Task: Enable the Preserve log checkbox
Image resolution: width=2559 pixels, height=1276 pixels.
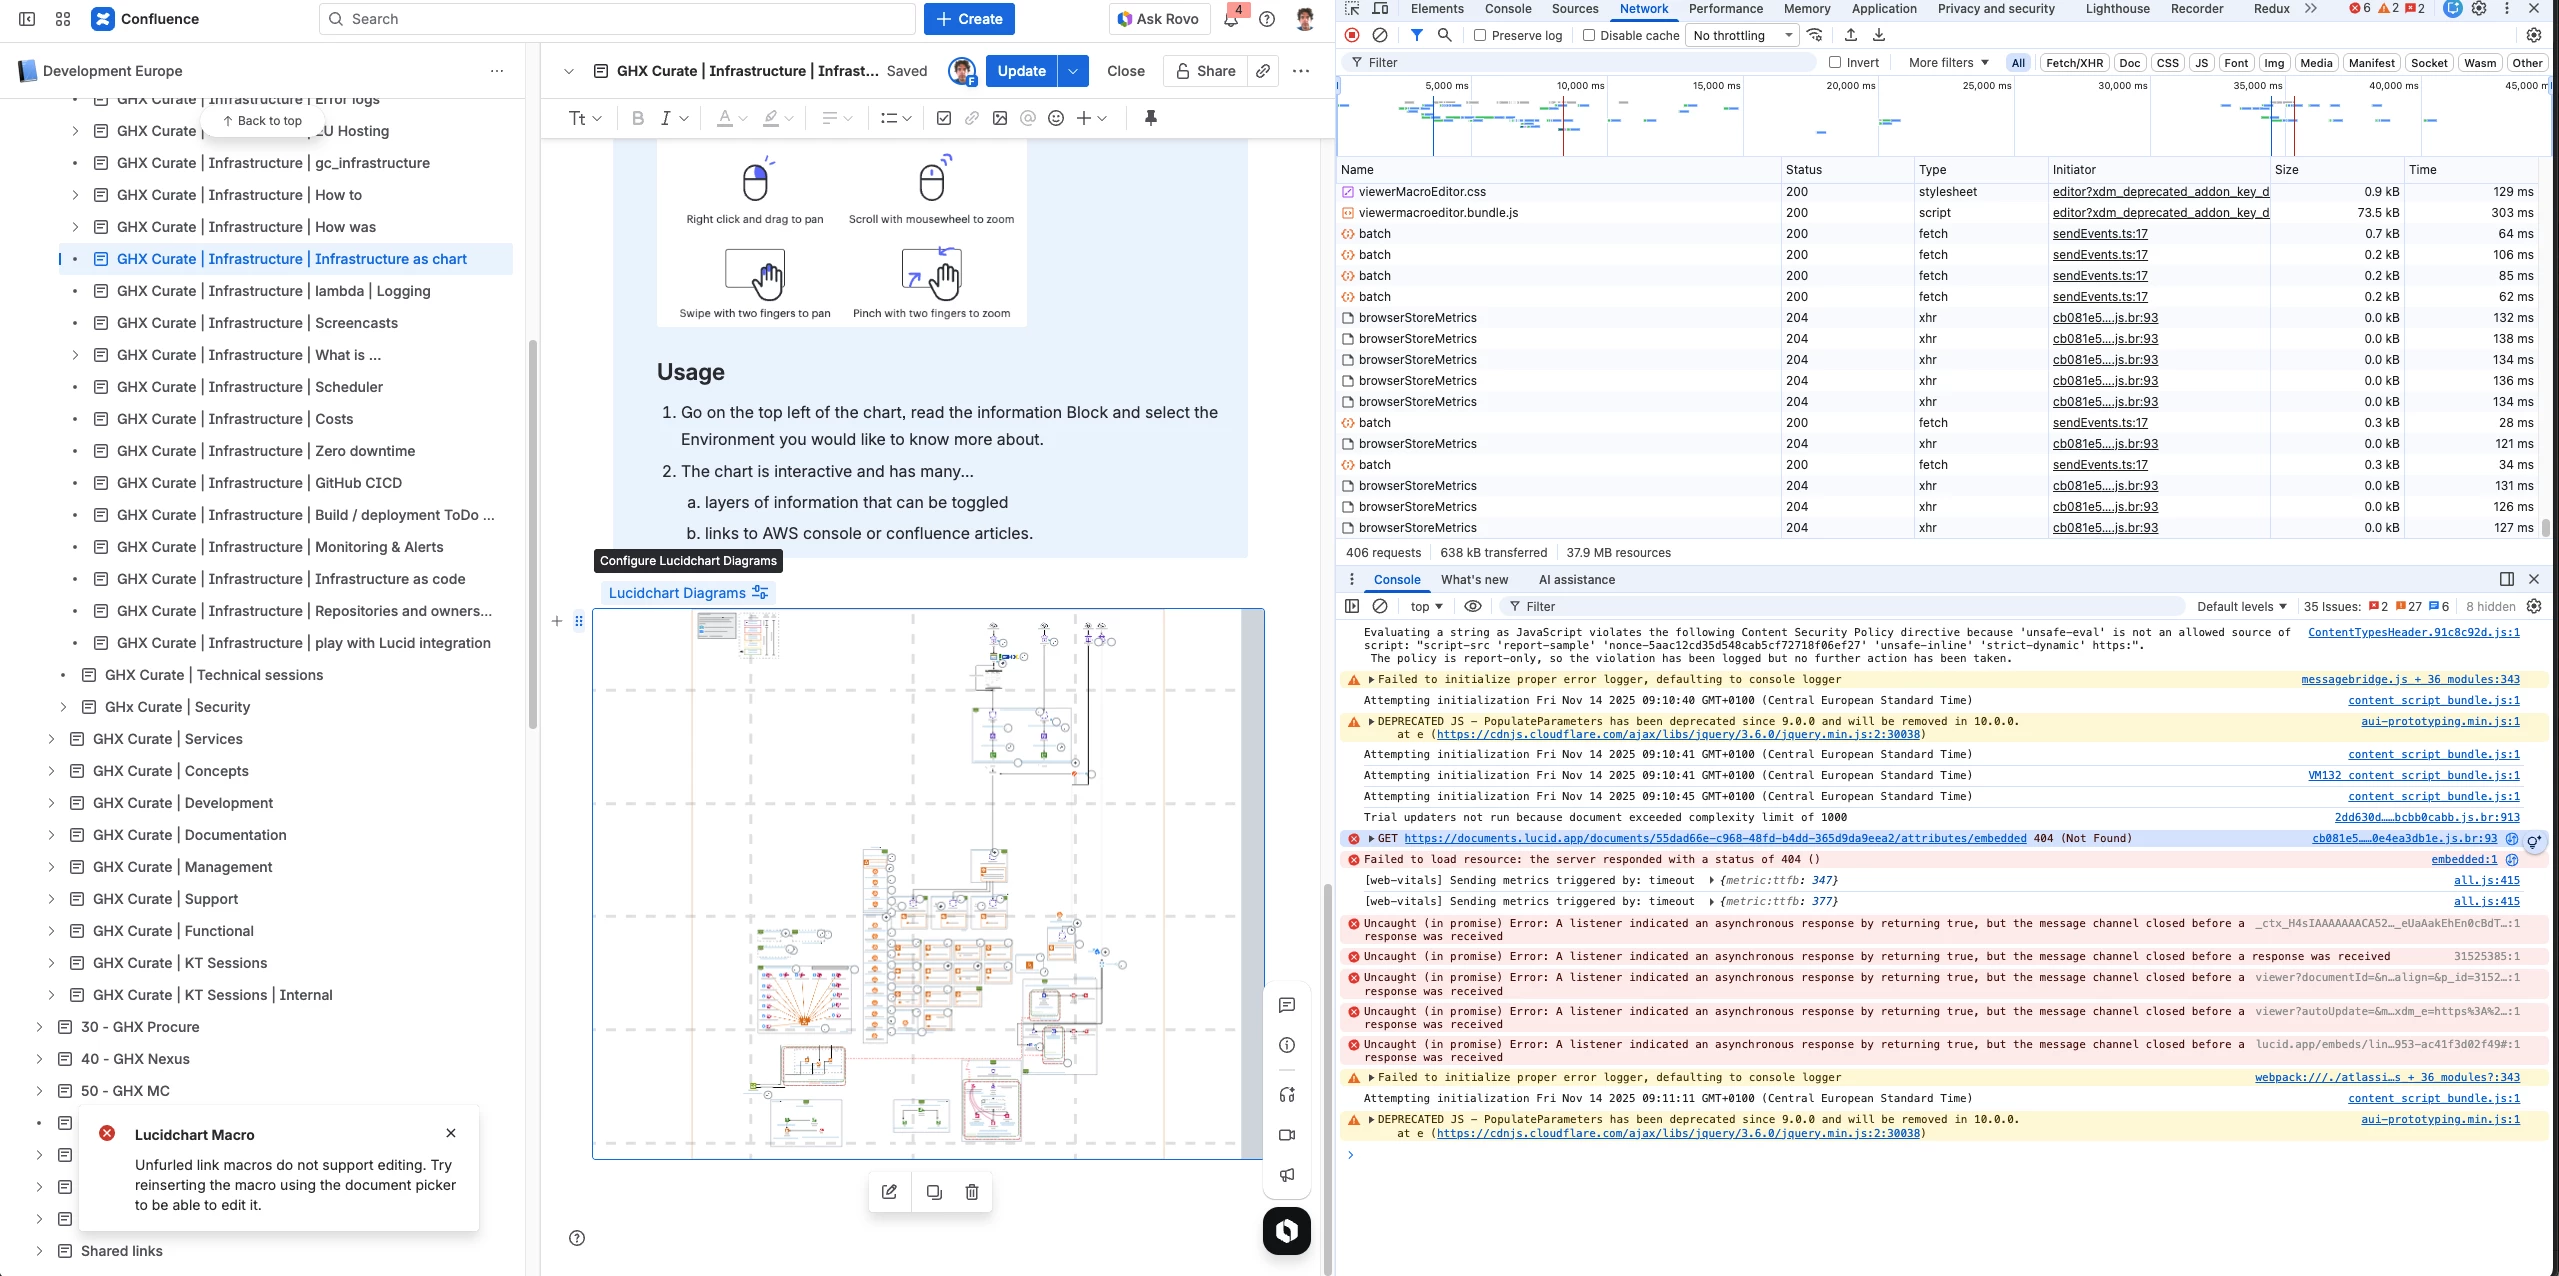Action: [1481, 35]
